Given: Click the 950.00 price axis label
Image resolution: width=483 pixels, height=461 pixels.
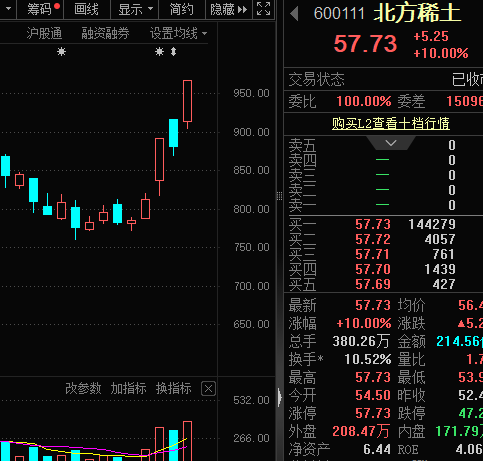Looking at the screenshot, I should [251, 93].
